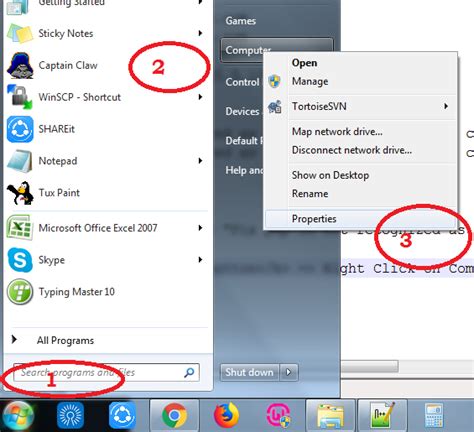Open Notepad icon in Start menu
474x432 pixels.
20,161
